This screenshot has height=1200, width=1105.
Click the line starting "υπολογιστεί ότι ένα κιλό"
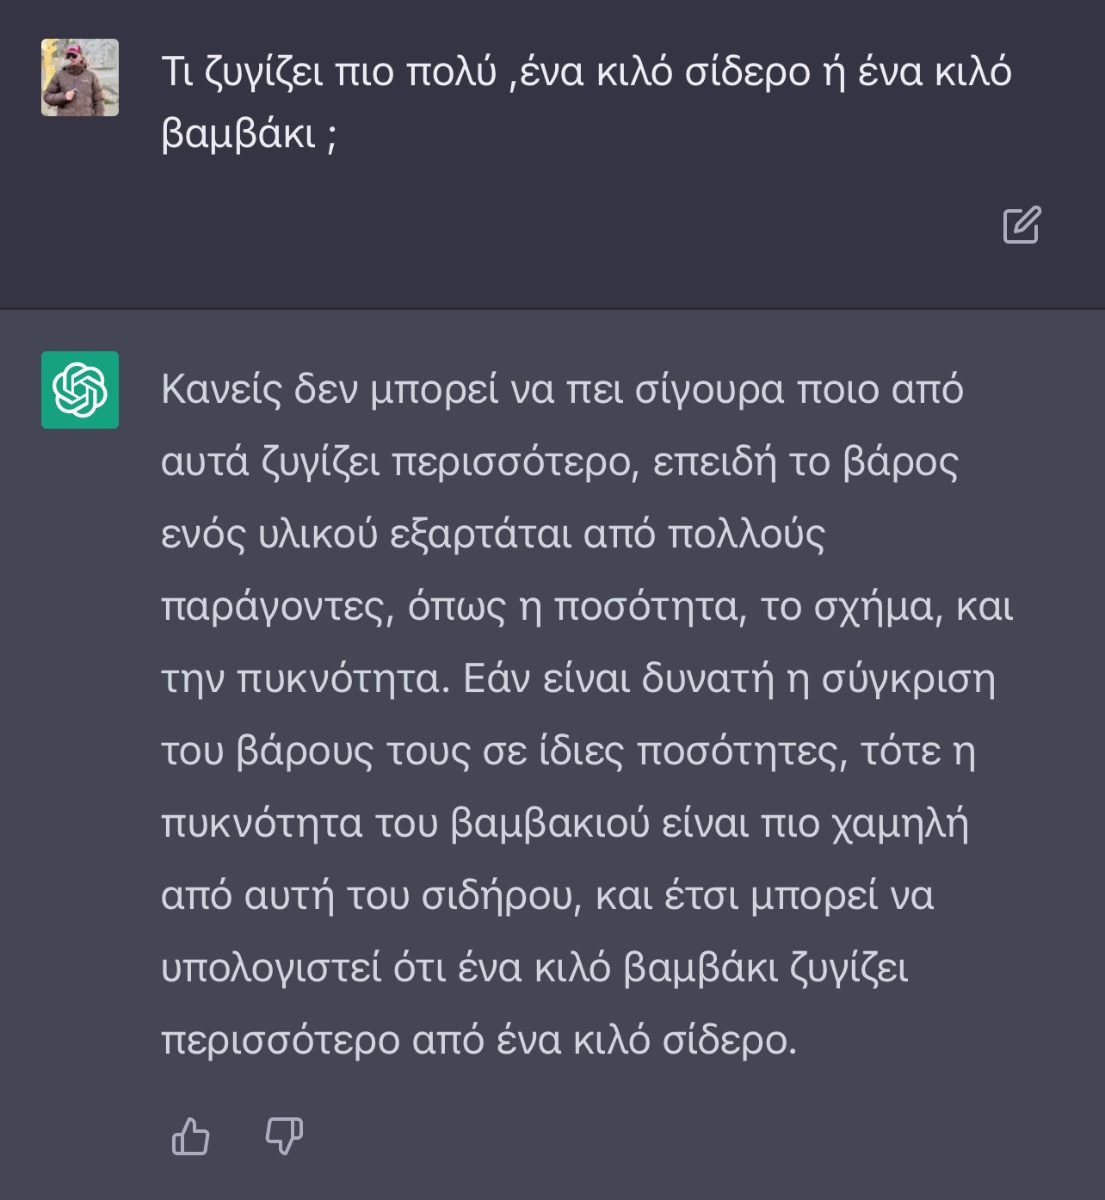point(535,969)
